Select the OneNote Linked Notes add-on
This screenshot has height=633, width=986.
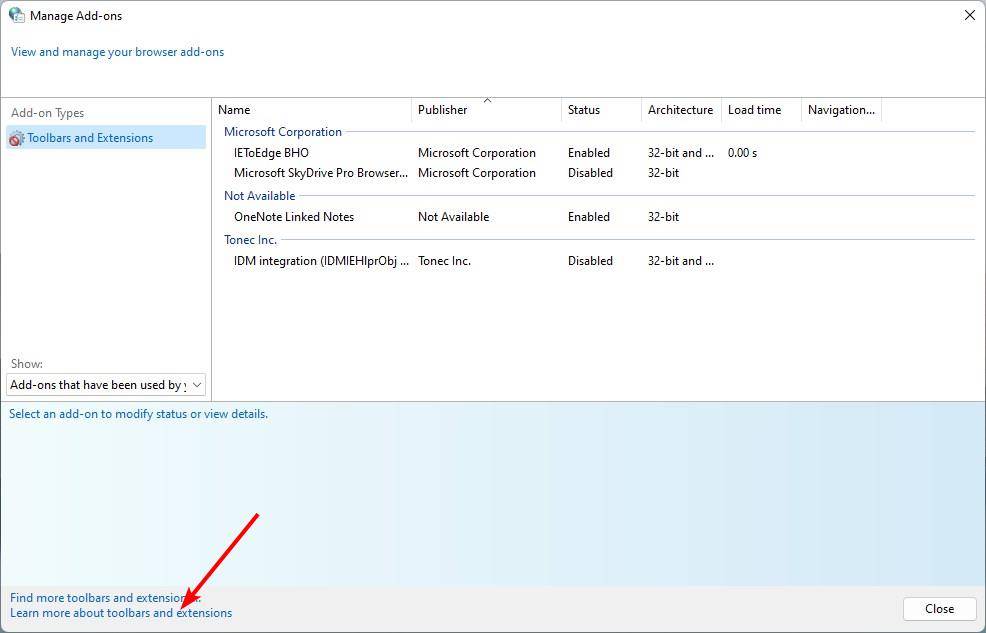pyautogui.click(x=293, y=217)
